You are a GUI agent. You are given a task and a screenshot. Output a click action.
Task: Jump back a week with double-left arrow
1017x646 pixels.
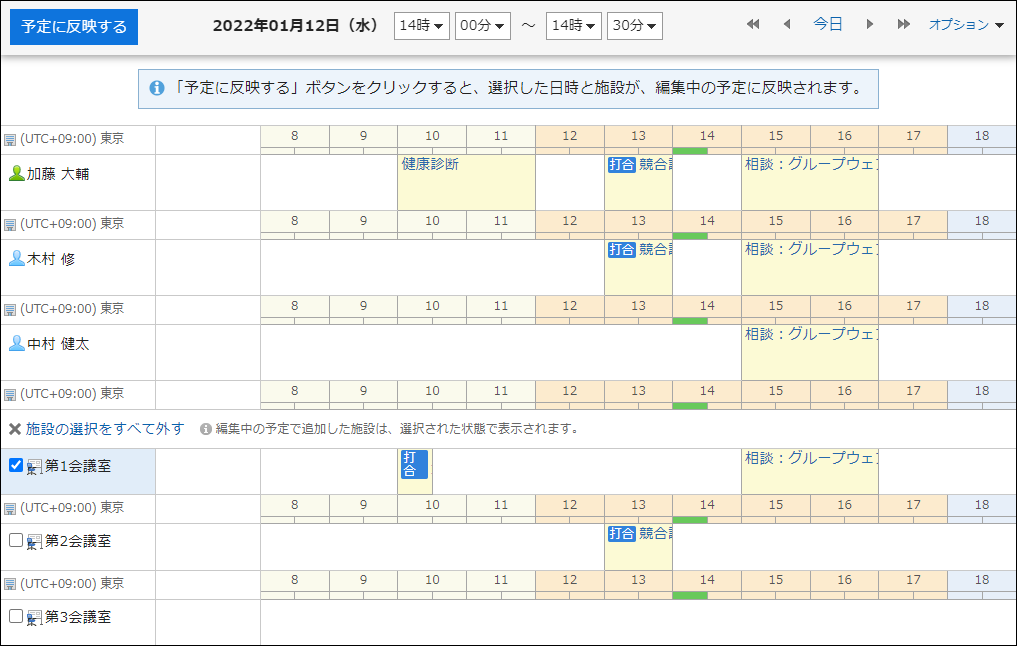(x=753, y=24)
